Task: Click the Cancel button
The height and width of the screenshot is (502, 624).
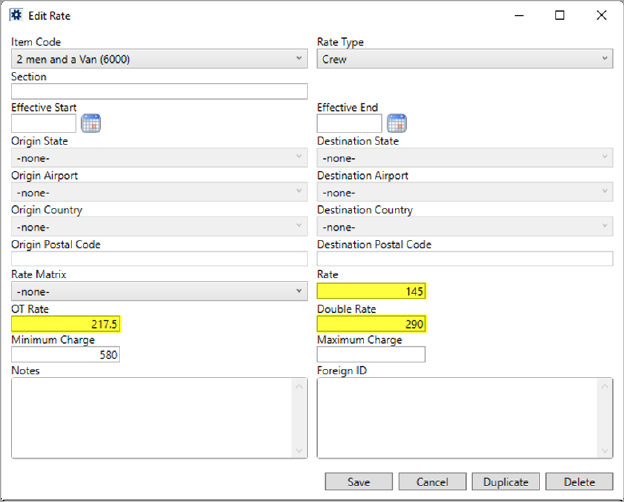Action: pos(432,481)
